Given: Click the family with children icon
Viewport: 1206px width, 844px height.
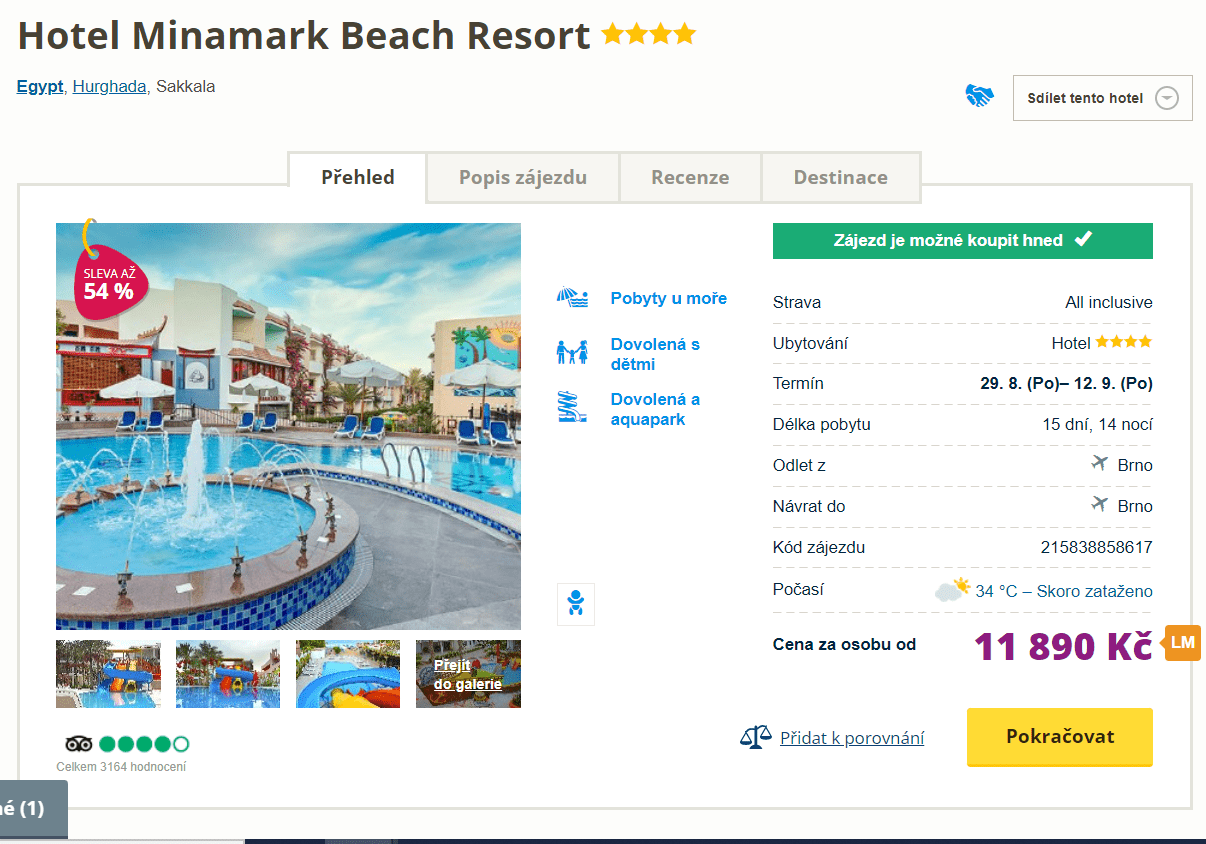Looking at the screenshot, I should click(572, 353).
